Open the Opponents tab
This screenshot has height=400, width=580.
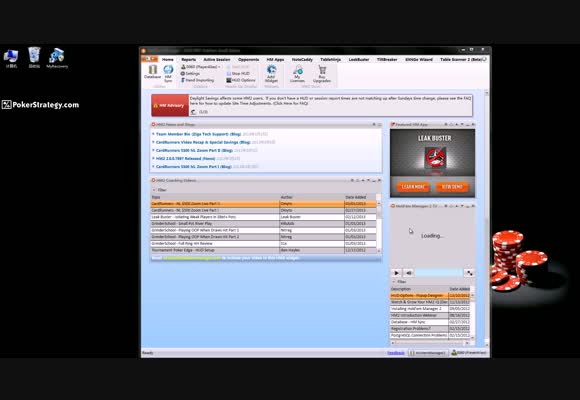(x=249, y=59)
